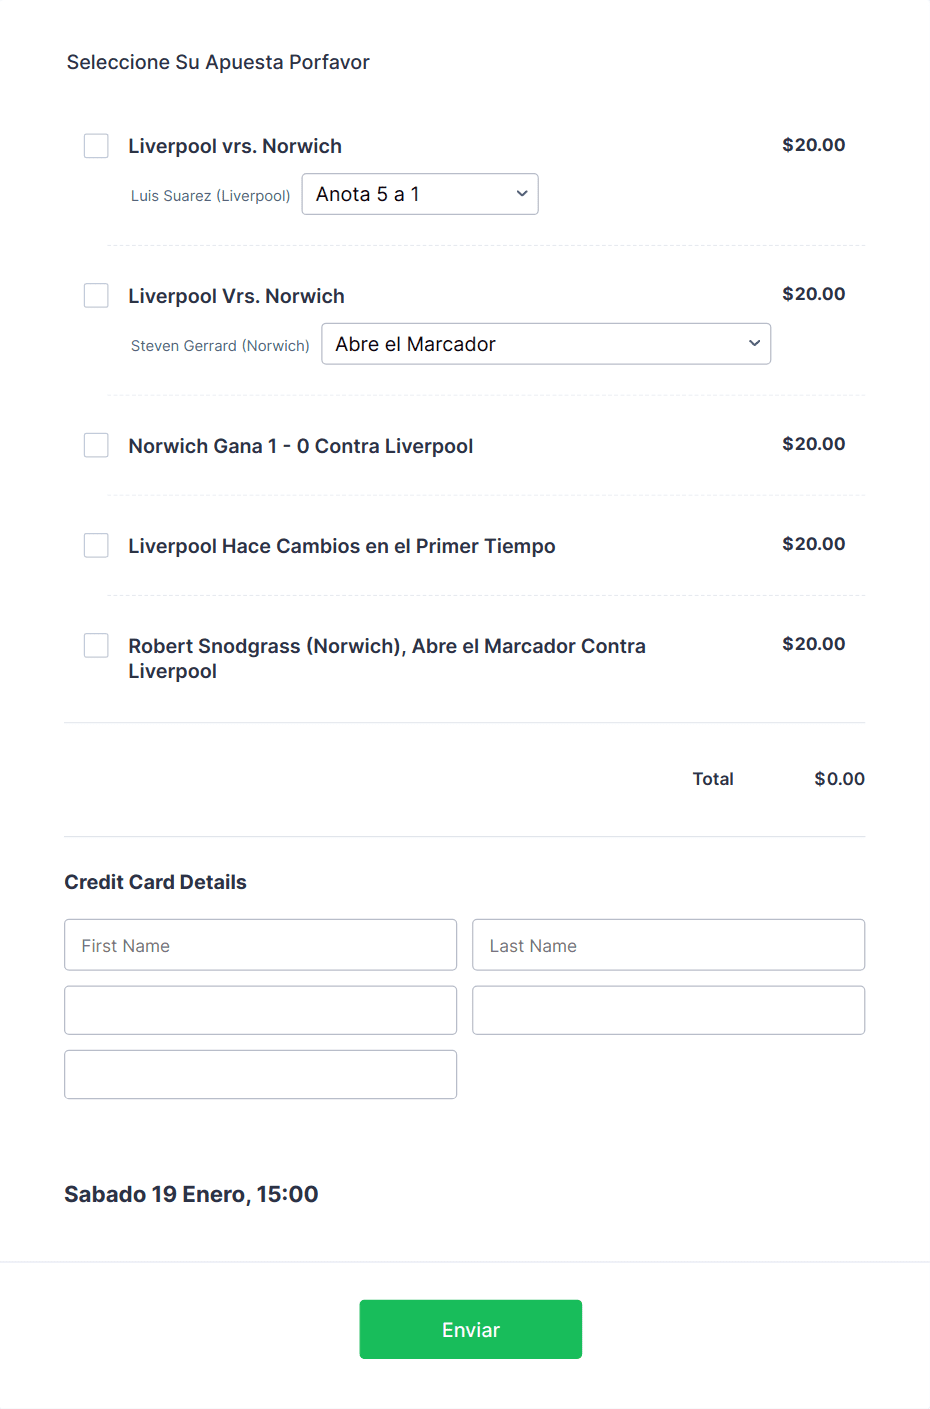This screenshot has width=930, height=1409.
Task: Focus the First Name field
Action: point(261,945)
